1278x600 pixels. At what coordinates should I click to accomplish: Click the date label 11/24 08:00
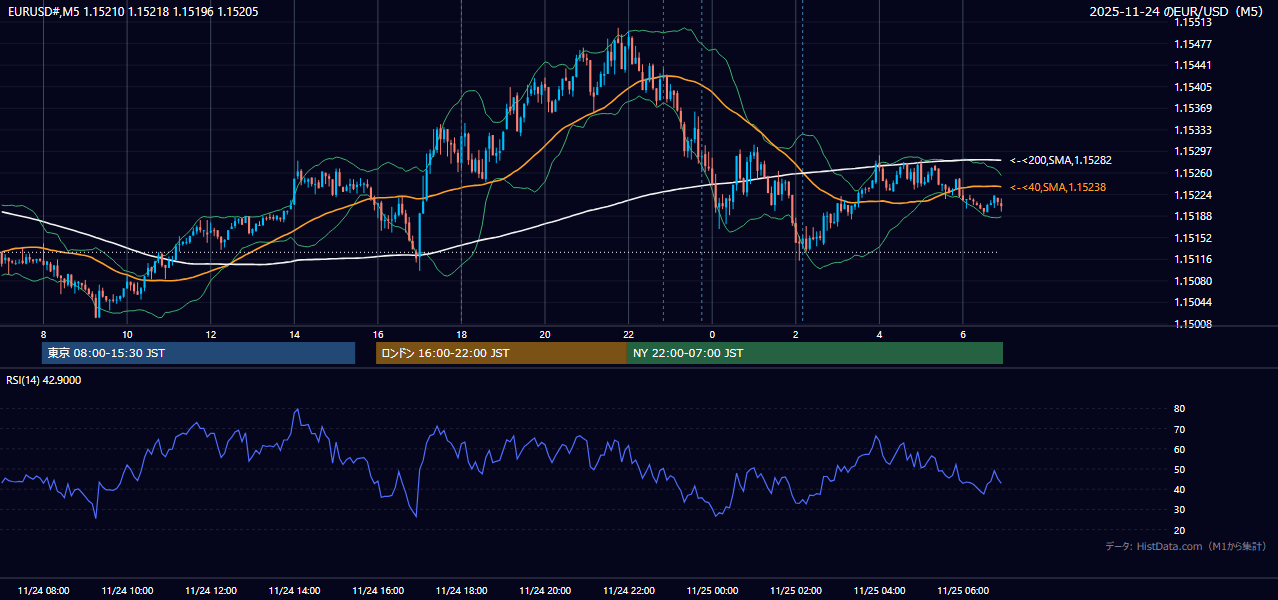[44, 591]
